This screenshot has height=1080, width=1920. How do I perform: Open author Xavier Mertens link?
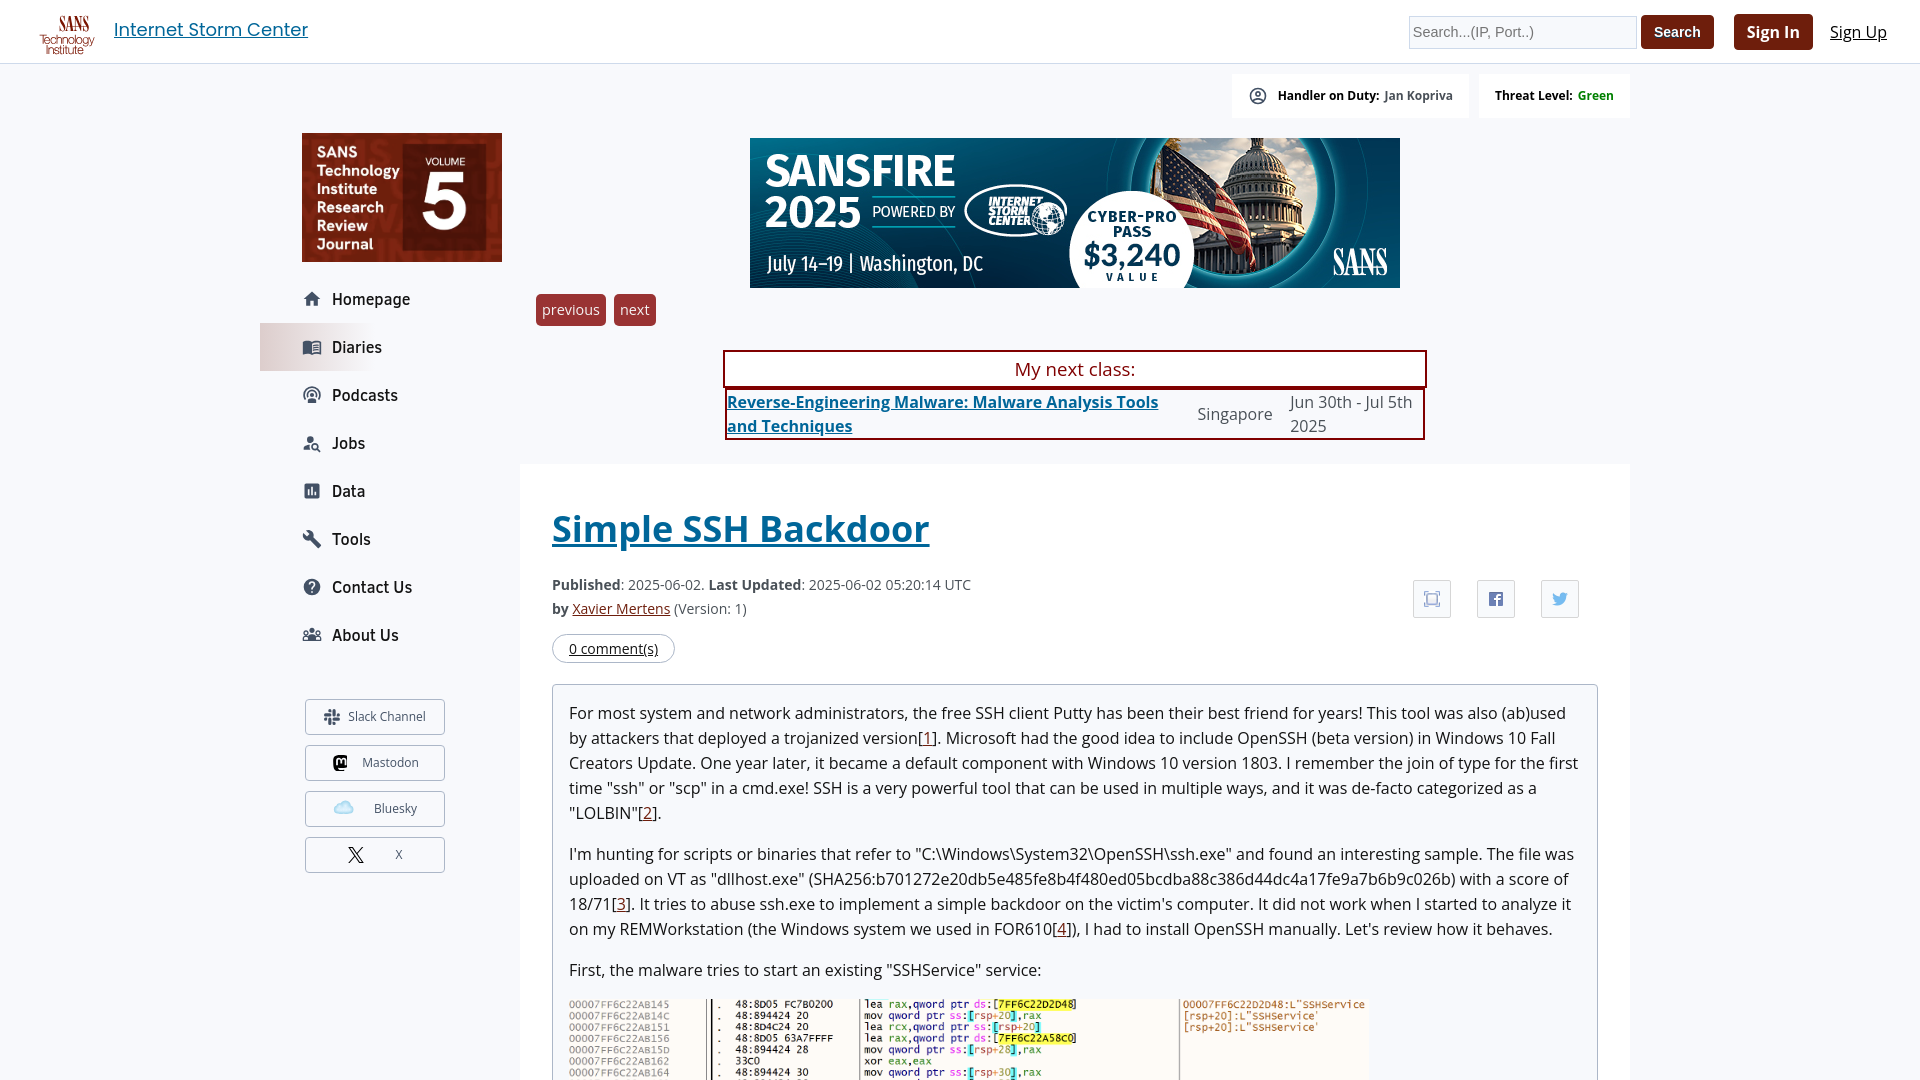[x=621, y=609]
